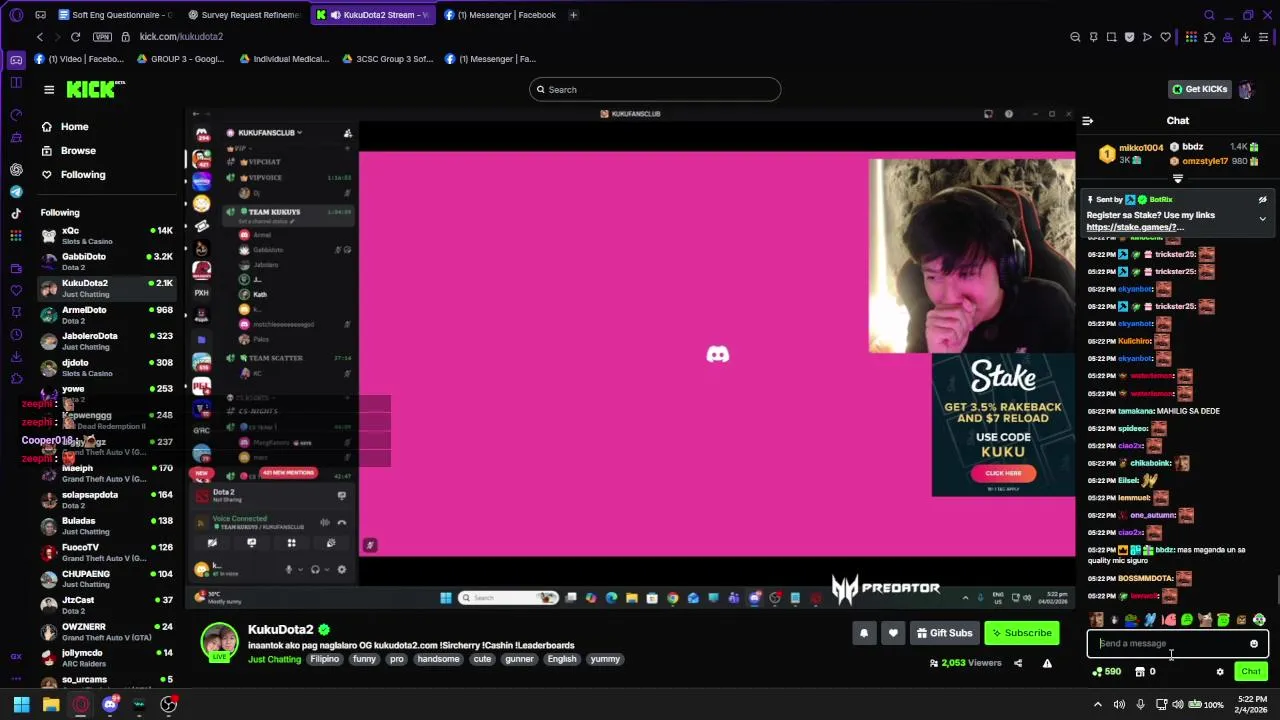Screen dimensions: 1280x720
Task: Open ChatGPT in Opera sidebar
Action: click(x=16, y=170)
